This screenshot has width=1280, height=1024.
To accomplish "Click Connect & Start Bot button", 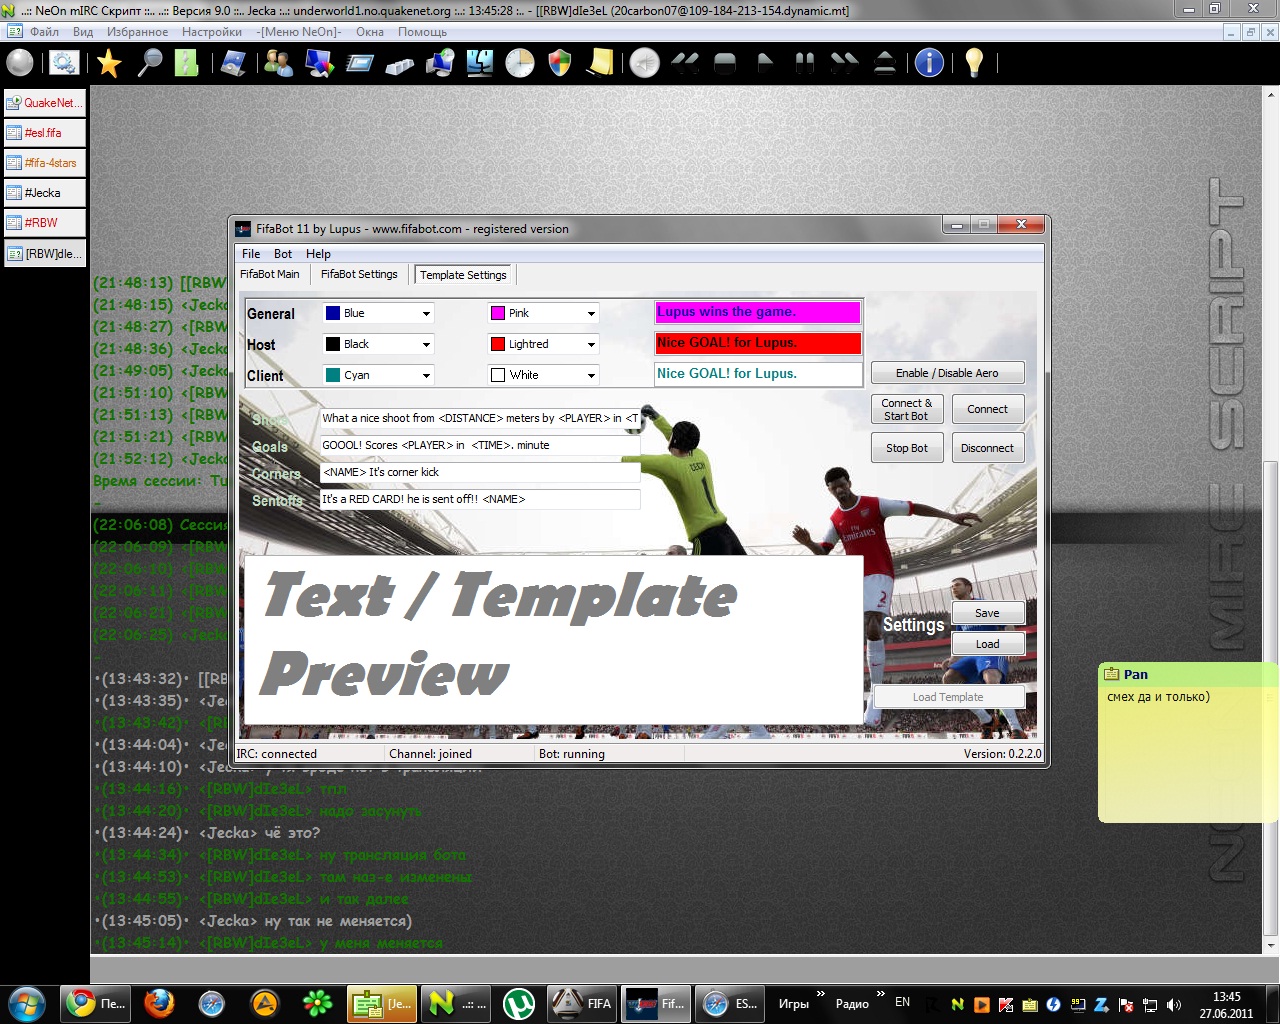I will 907,410.
